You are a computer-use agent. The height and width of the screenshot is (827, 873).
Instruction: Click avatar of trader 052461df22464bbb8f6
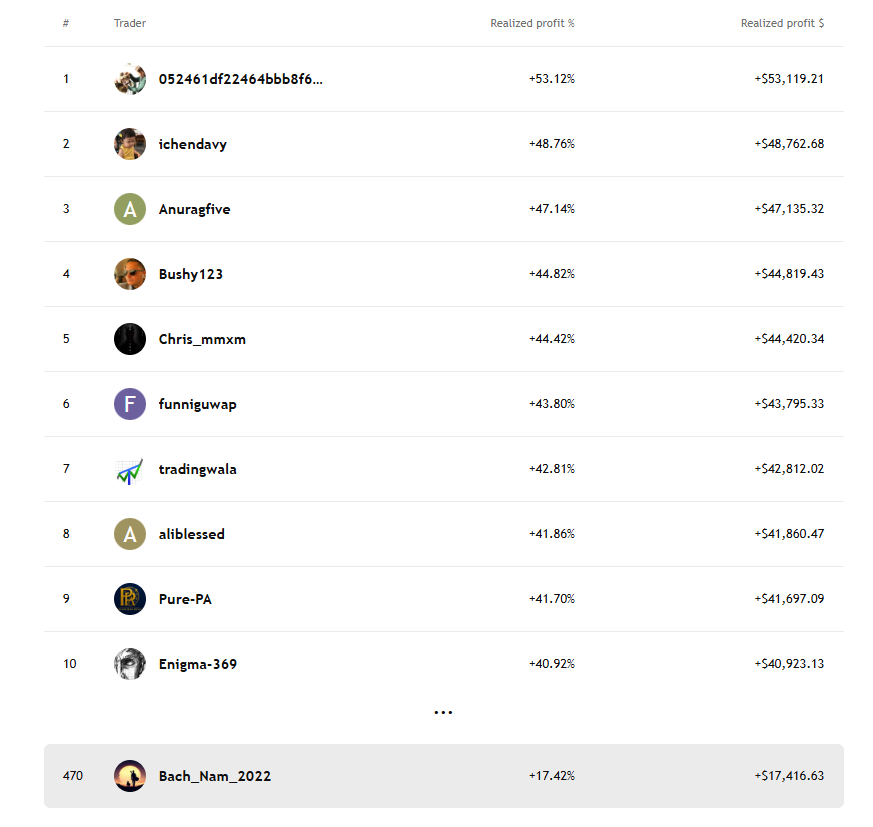pos(130,79)
